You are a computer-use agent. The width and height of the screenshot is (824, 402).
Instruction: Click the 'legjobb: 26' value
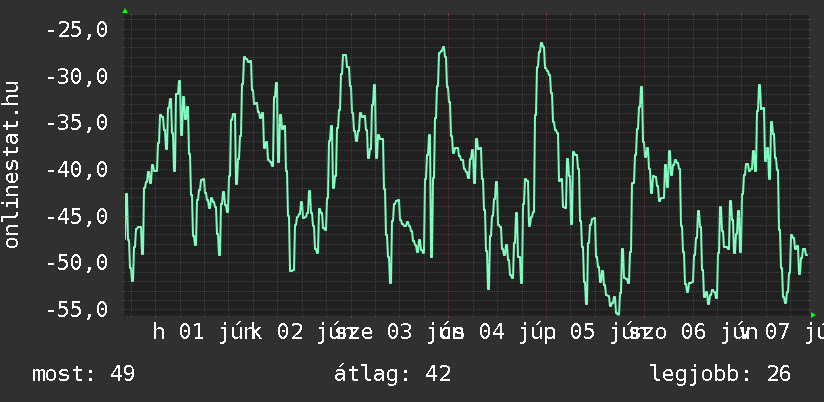(720, 374)
